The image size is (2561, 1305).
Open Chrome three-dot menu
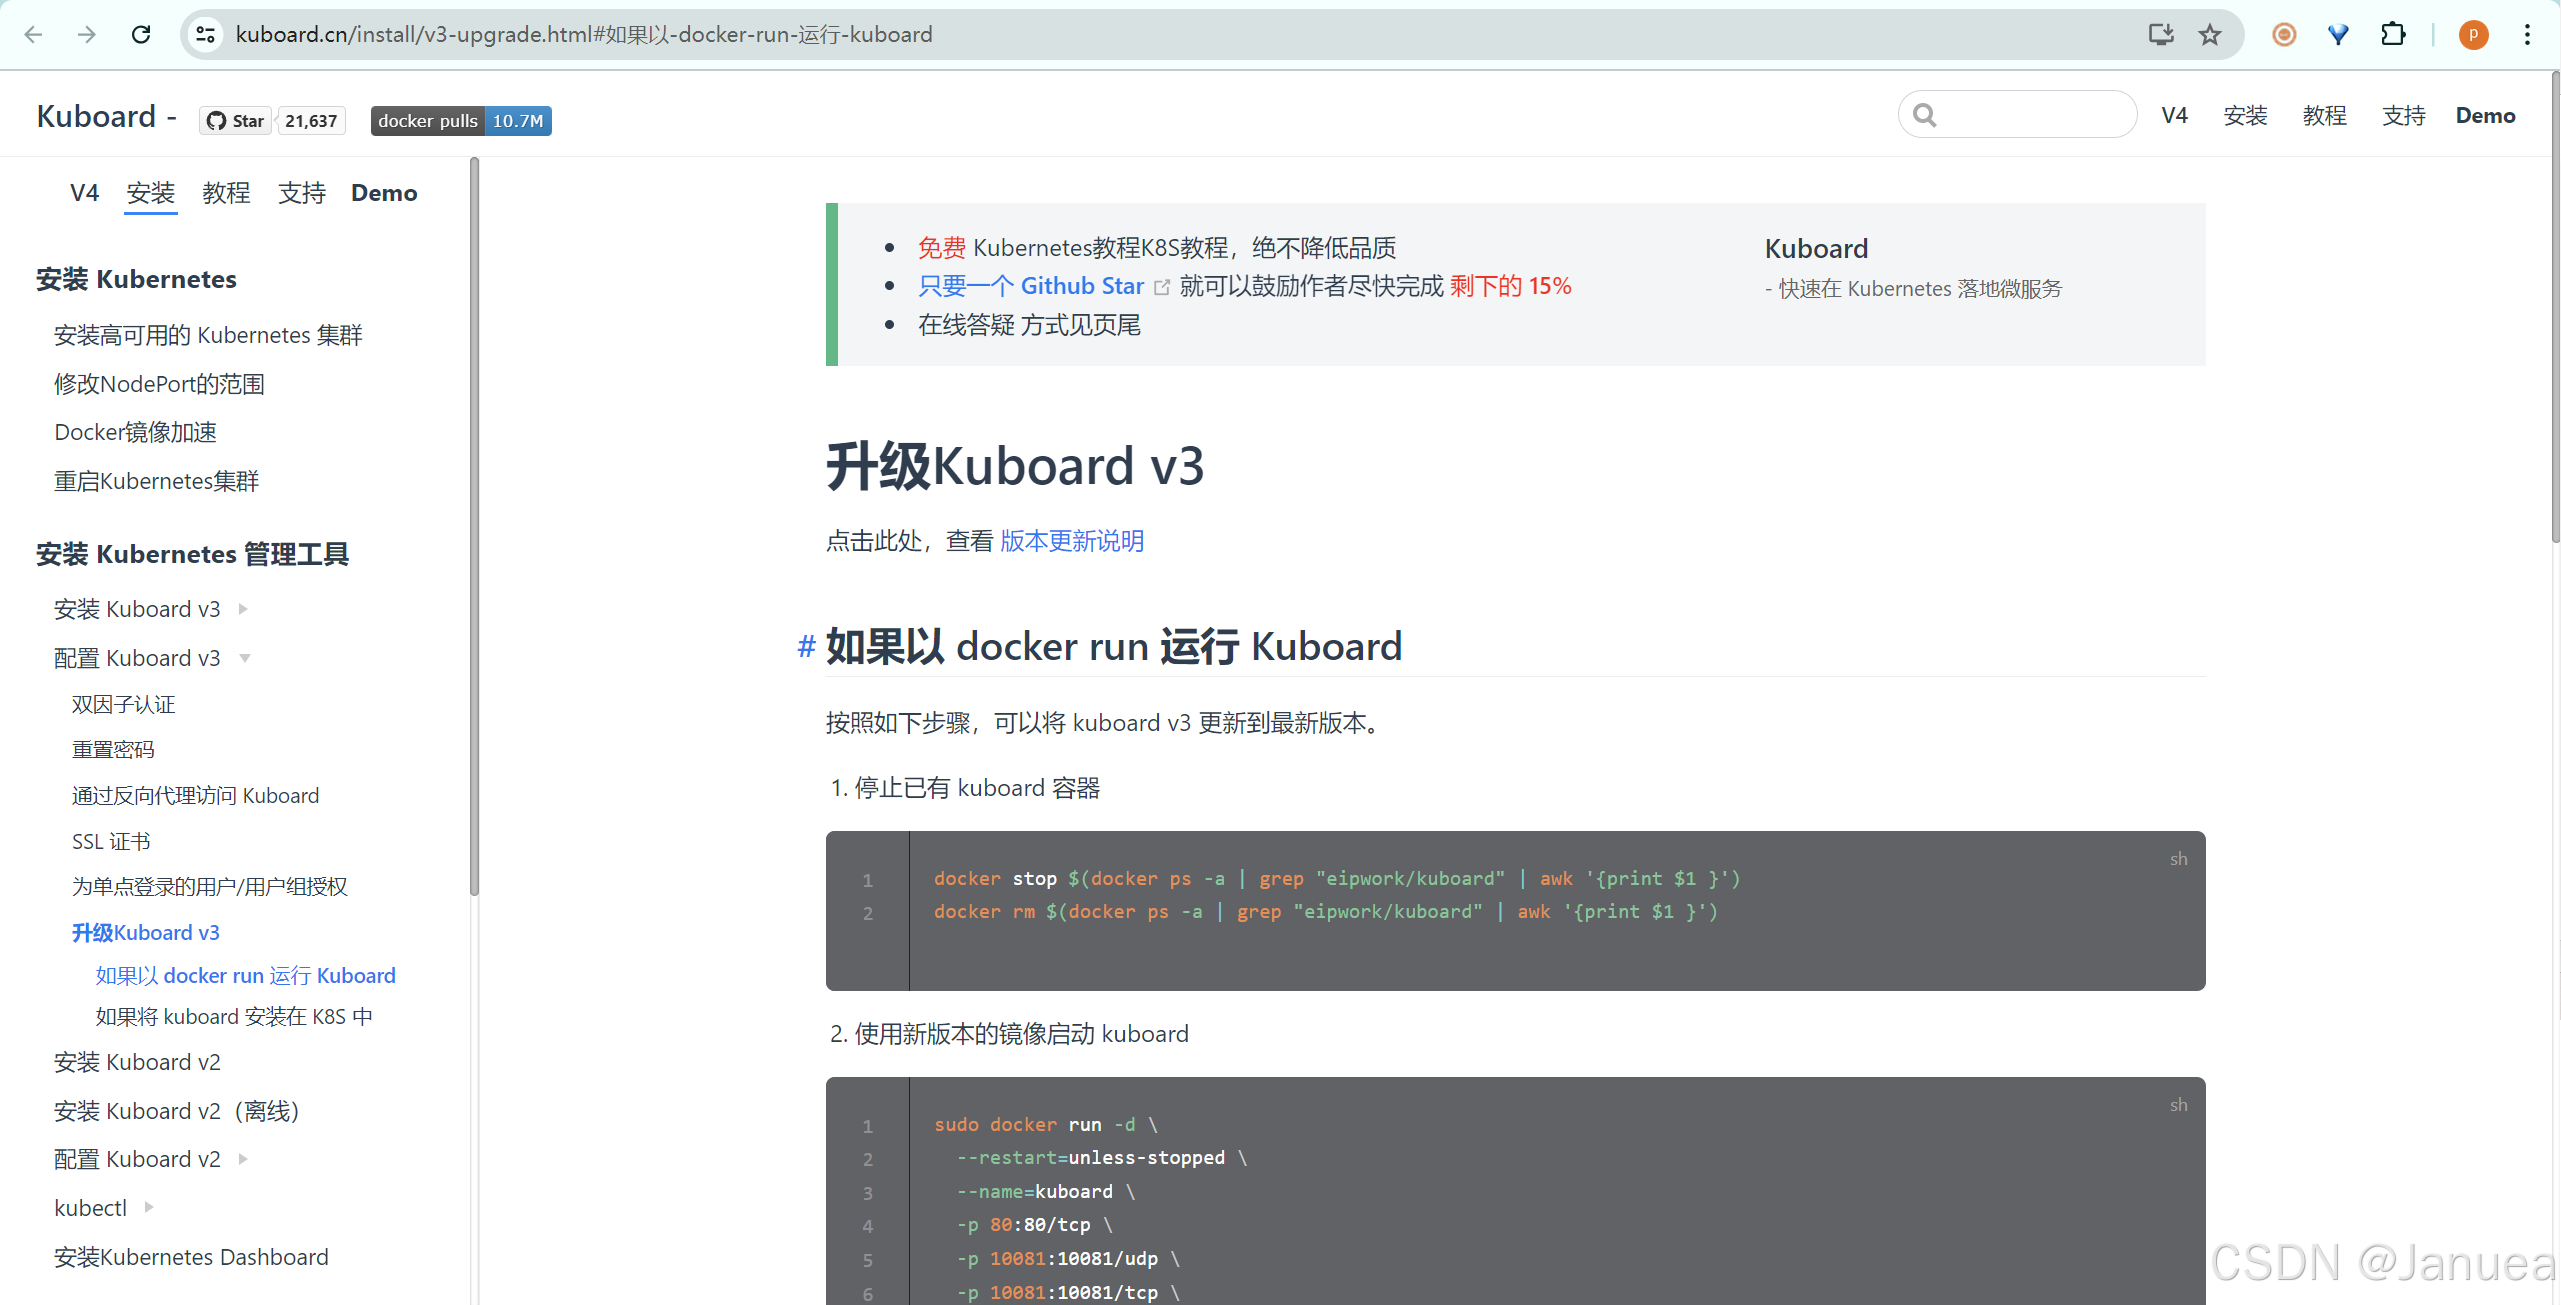2527,34
